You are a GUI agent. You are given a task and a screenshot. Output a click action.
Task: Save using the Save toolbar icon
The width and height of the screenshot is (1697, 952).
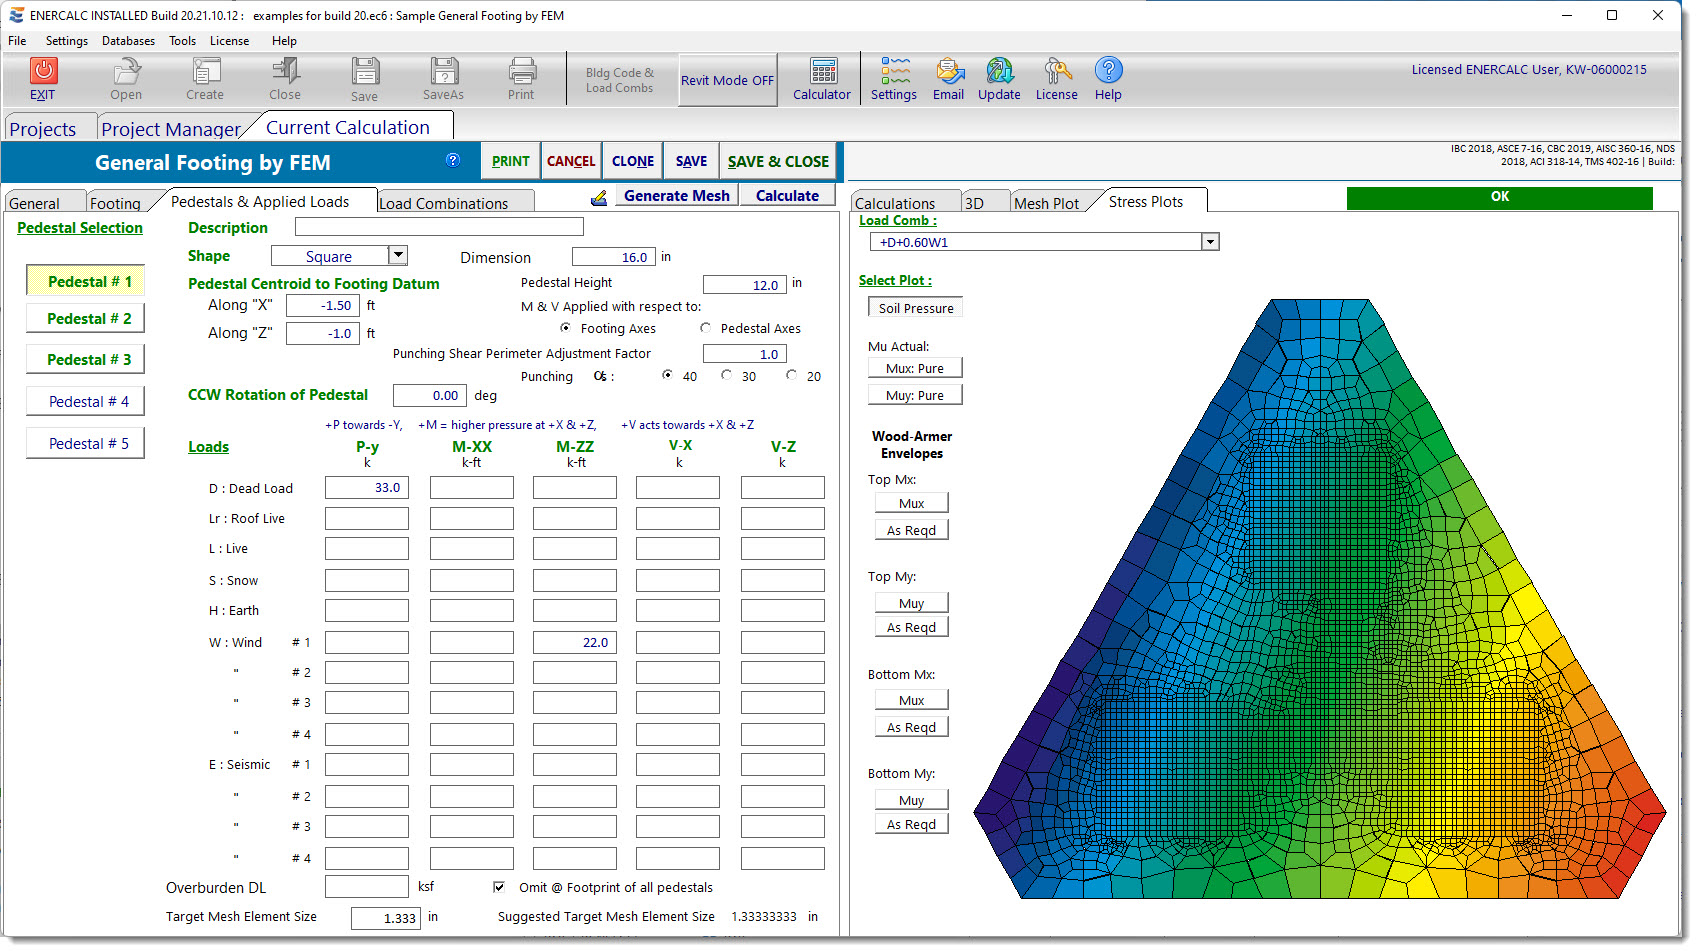click(x=365, y=78)
